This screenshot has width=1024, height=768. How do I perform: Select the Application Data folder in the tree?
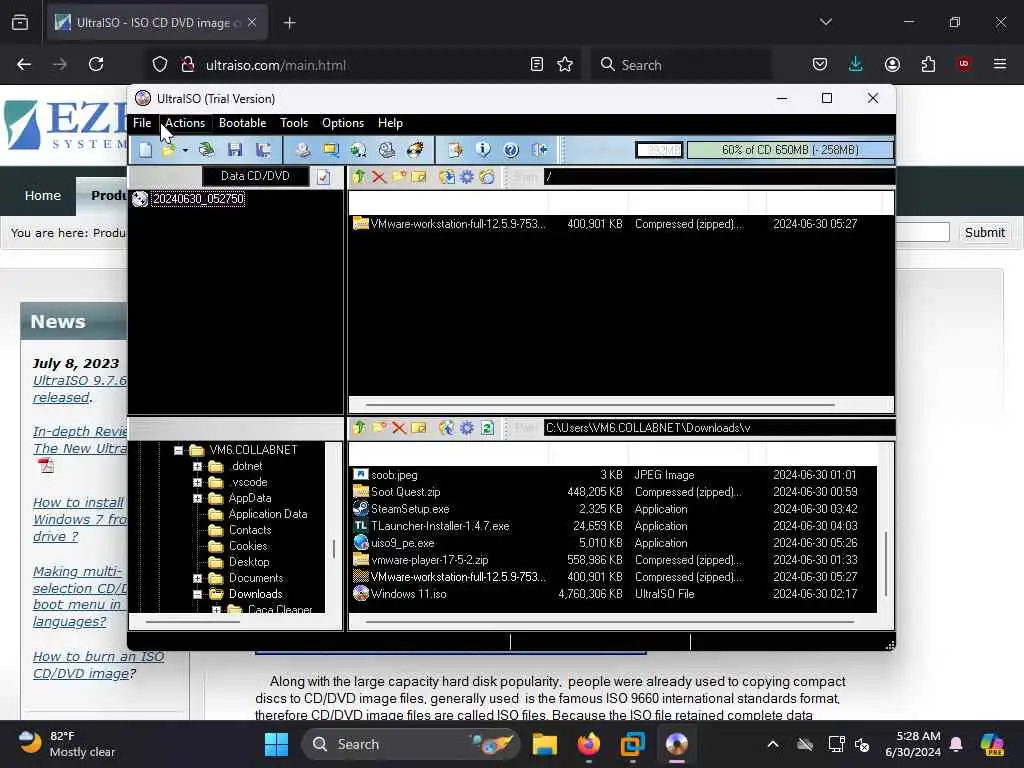(x=268, y=514)
